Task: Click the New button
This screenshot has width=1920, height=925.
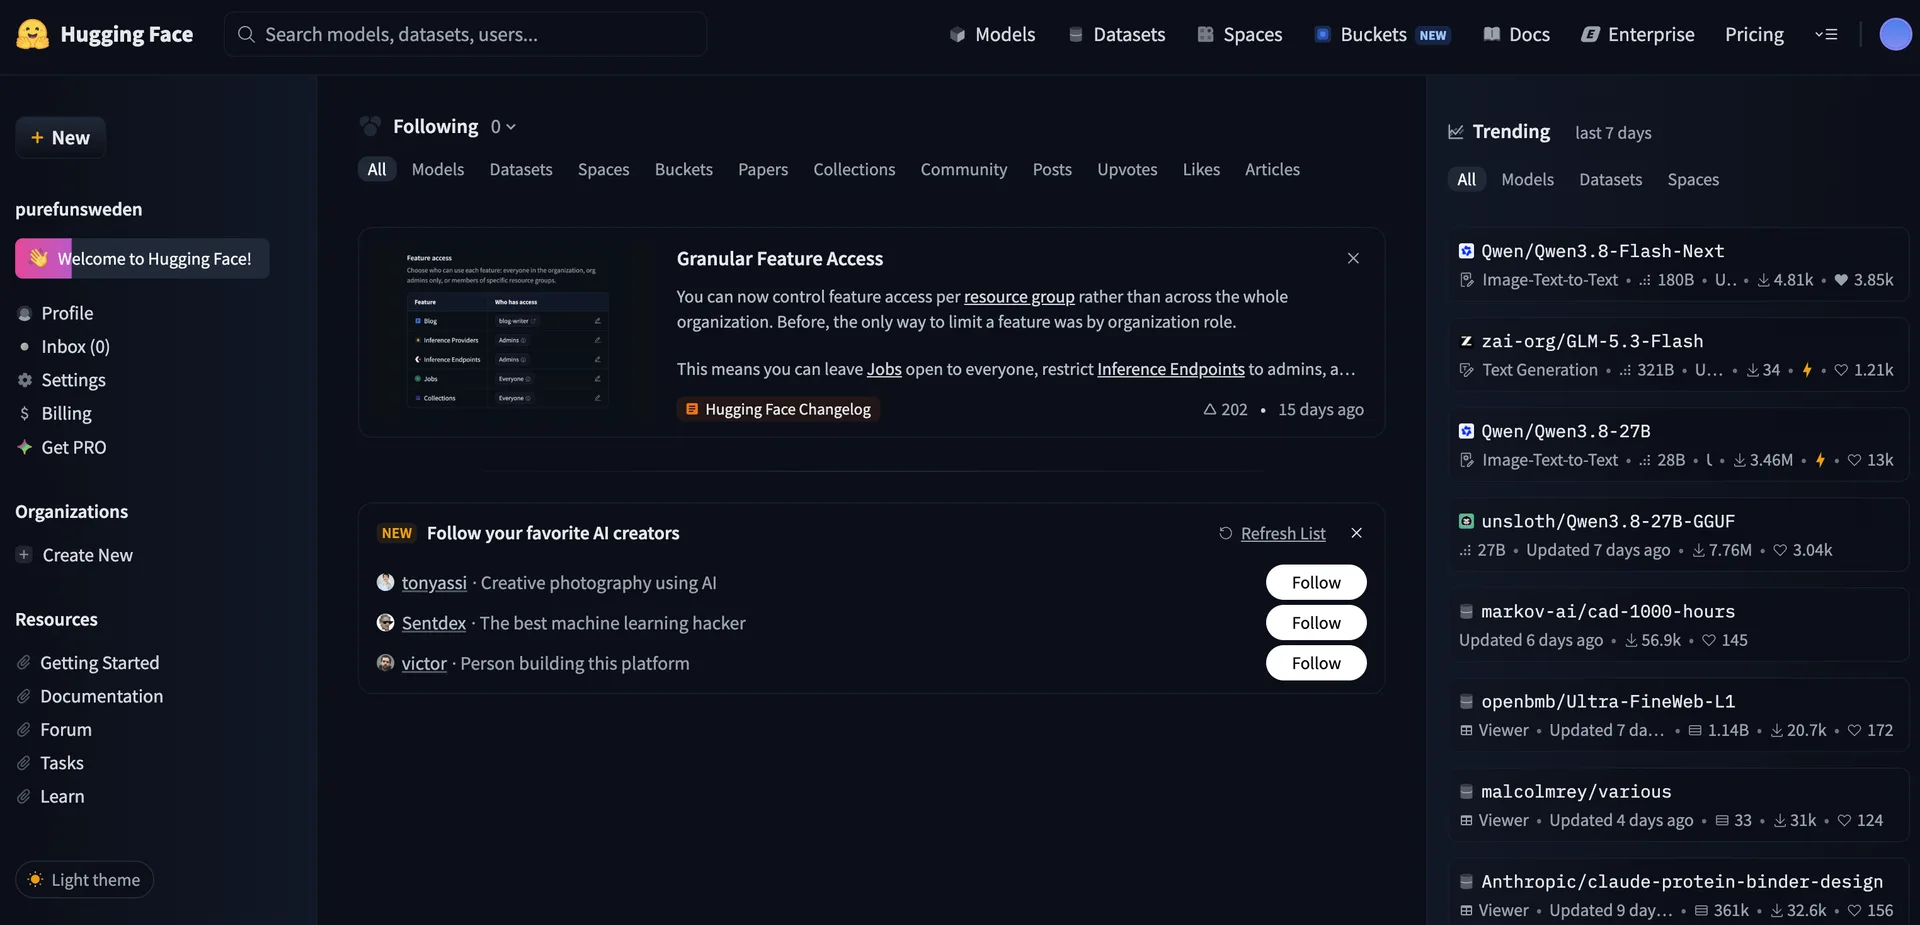Action: (x=61, y=137)
